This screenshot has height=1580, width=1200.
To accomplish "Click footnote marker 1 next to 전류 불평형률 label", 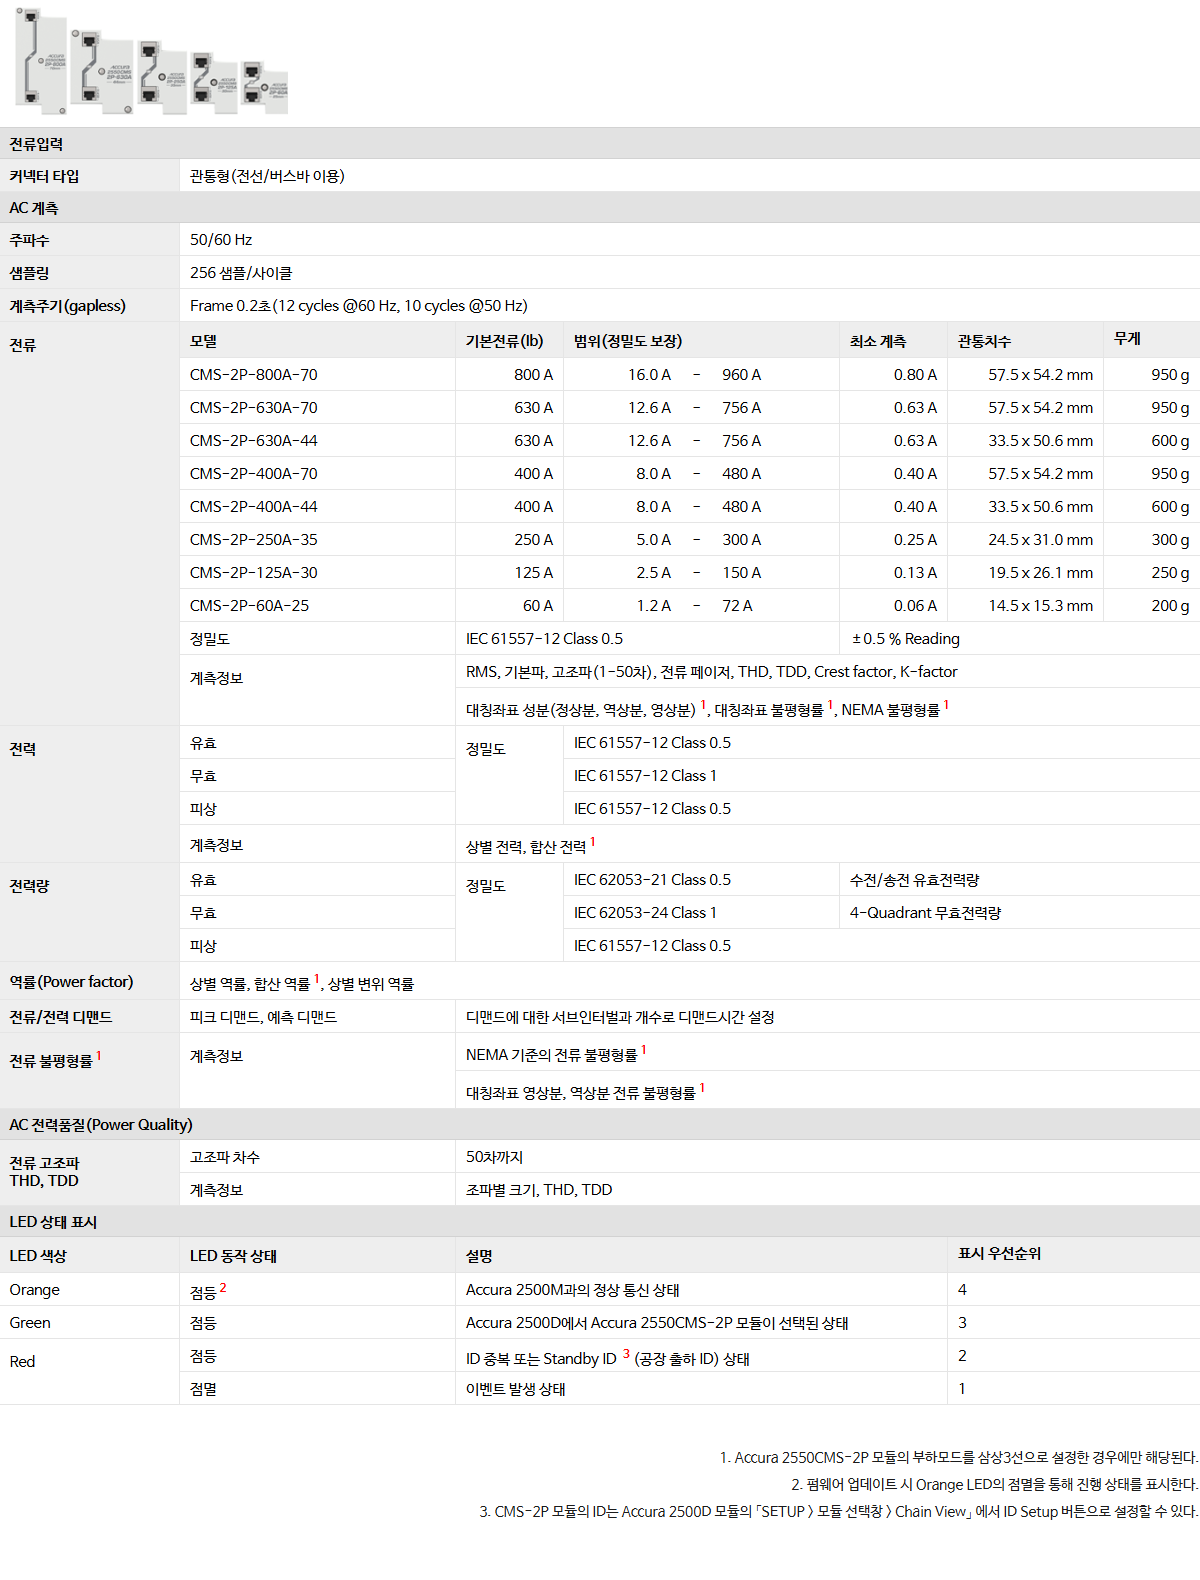I will (99, 1056).
